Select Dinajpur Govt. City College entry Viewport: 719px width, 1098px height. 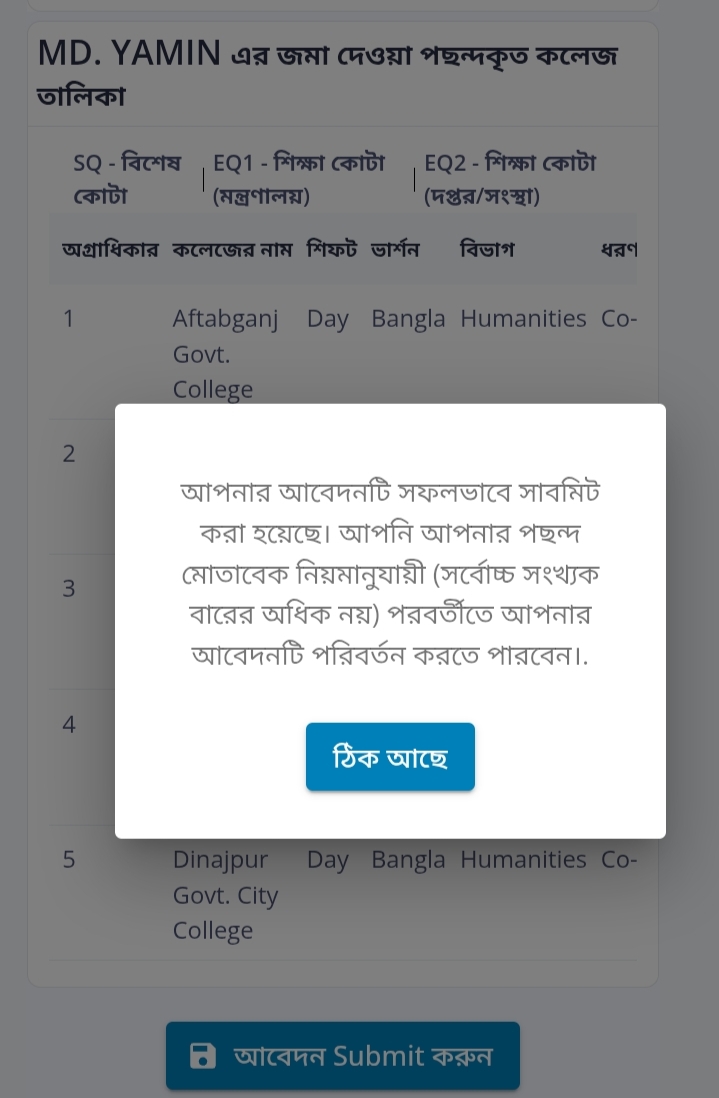[x=225, y=894]
